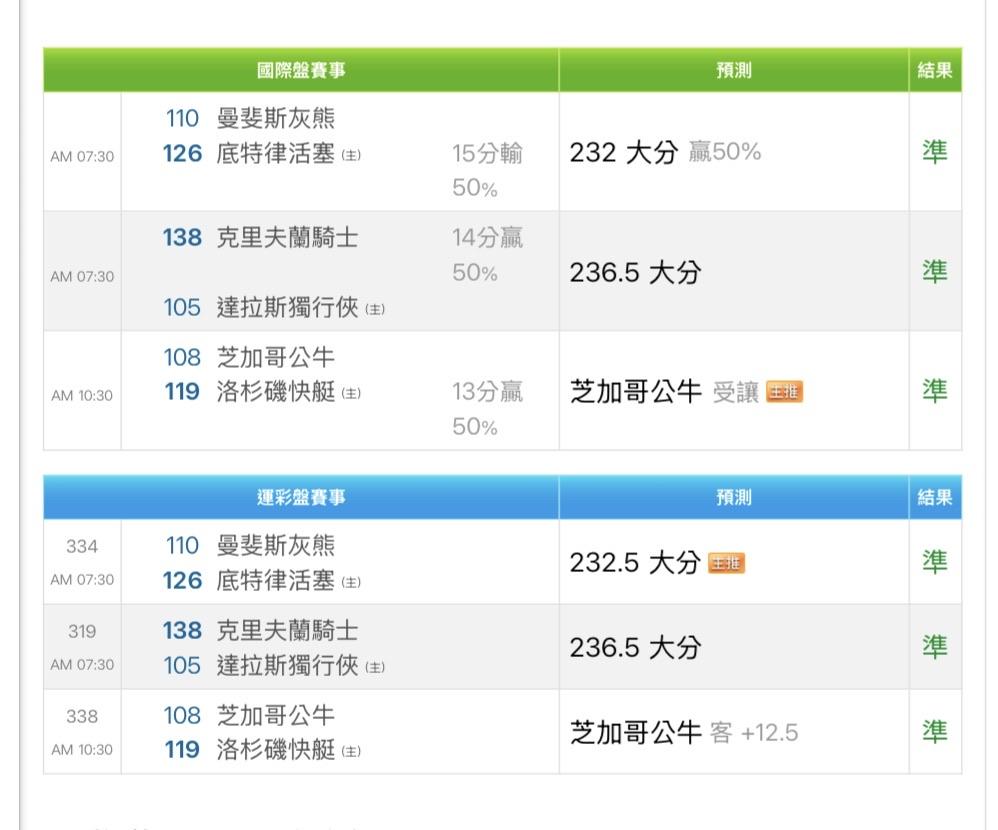Open 曼斐斯灰熊 team link in 國際盤 table
Viewport: 998px width, 830px height.
pyautogui.click(x=276, y=119)
